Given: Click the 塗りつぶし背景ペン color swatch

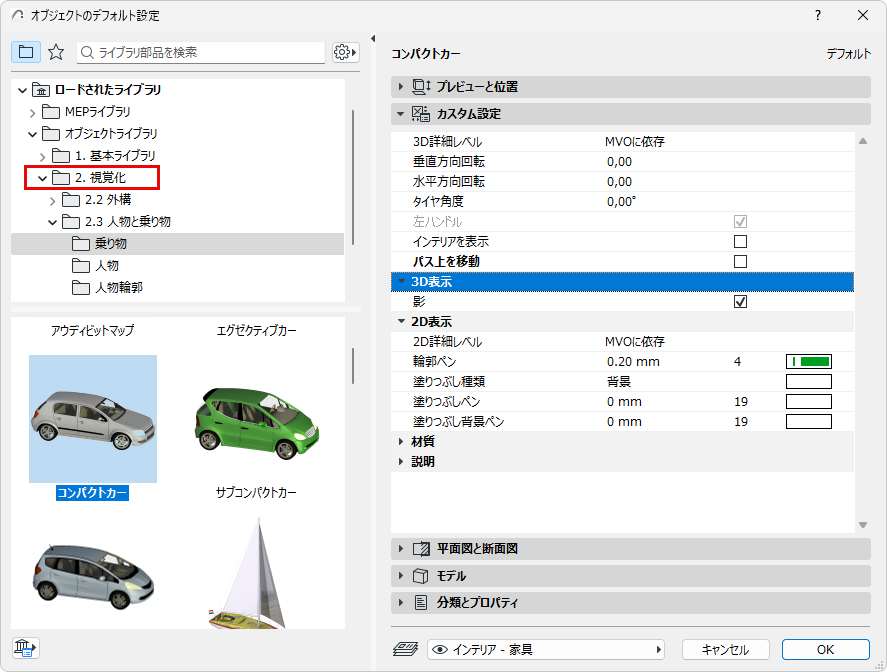Looking at the screenshot, I should point(808,421).
